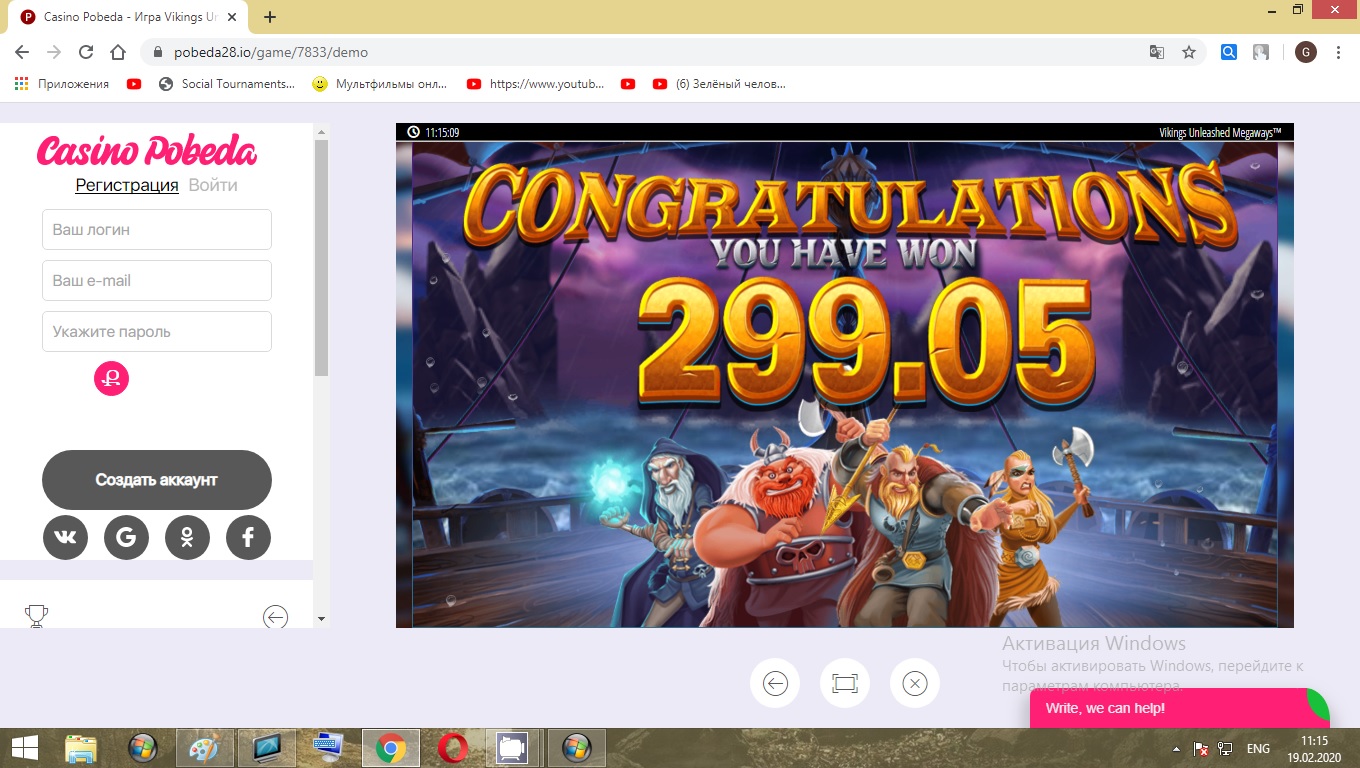View site security lock info
Viewport: 1360px width, 768px height.
point(158,52)
